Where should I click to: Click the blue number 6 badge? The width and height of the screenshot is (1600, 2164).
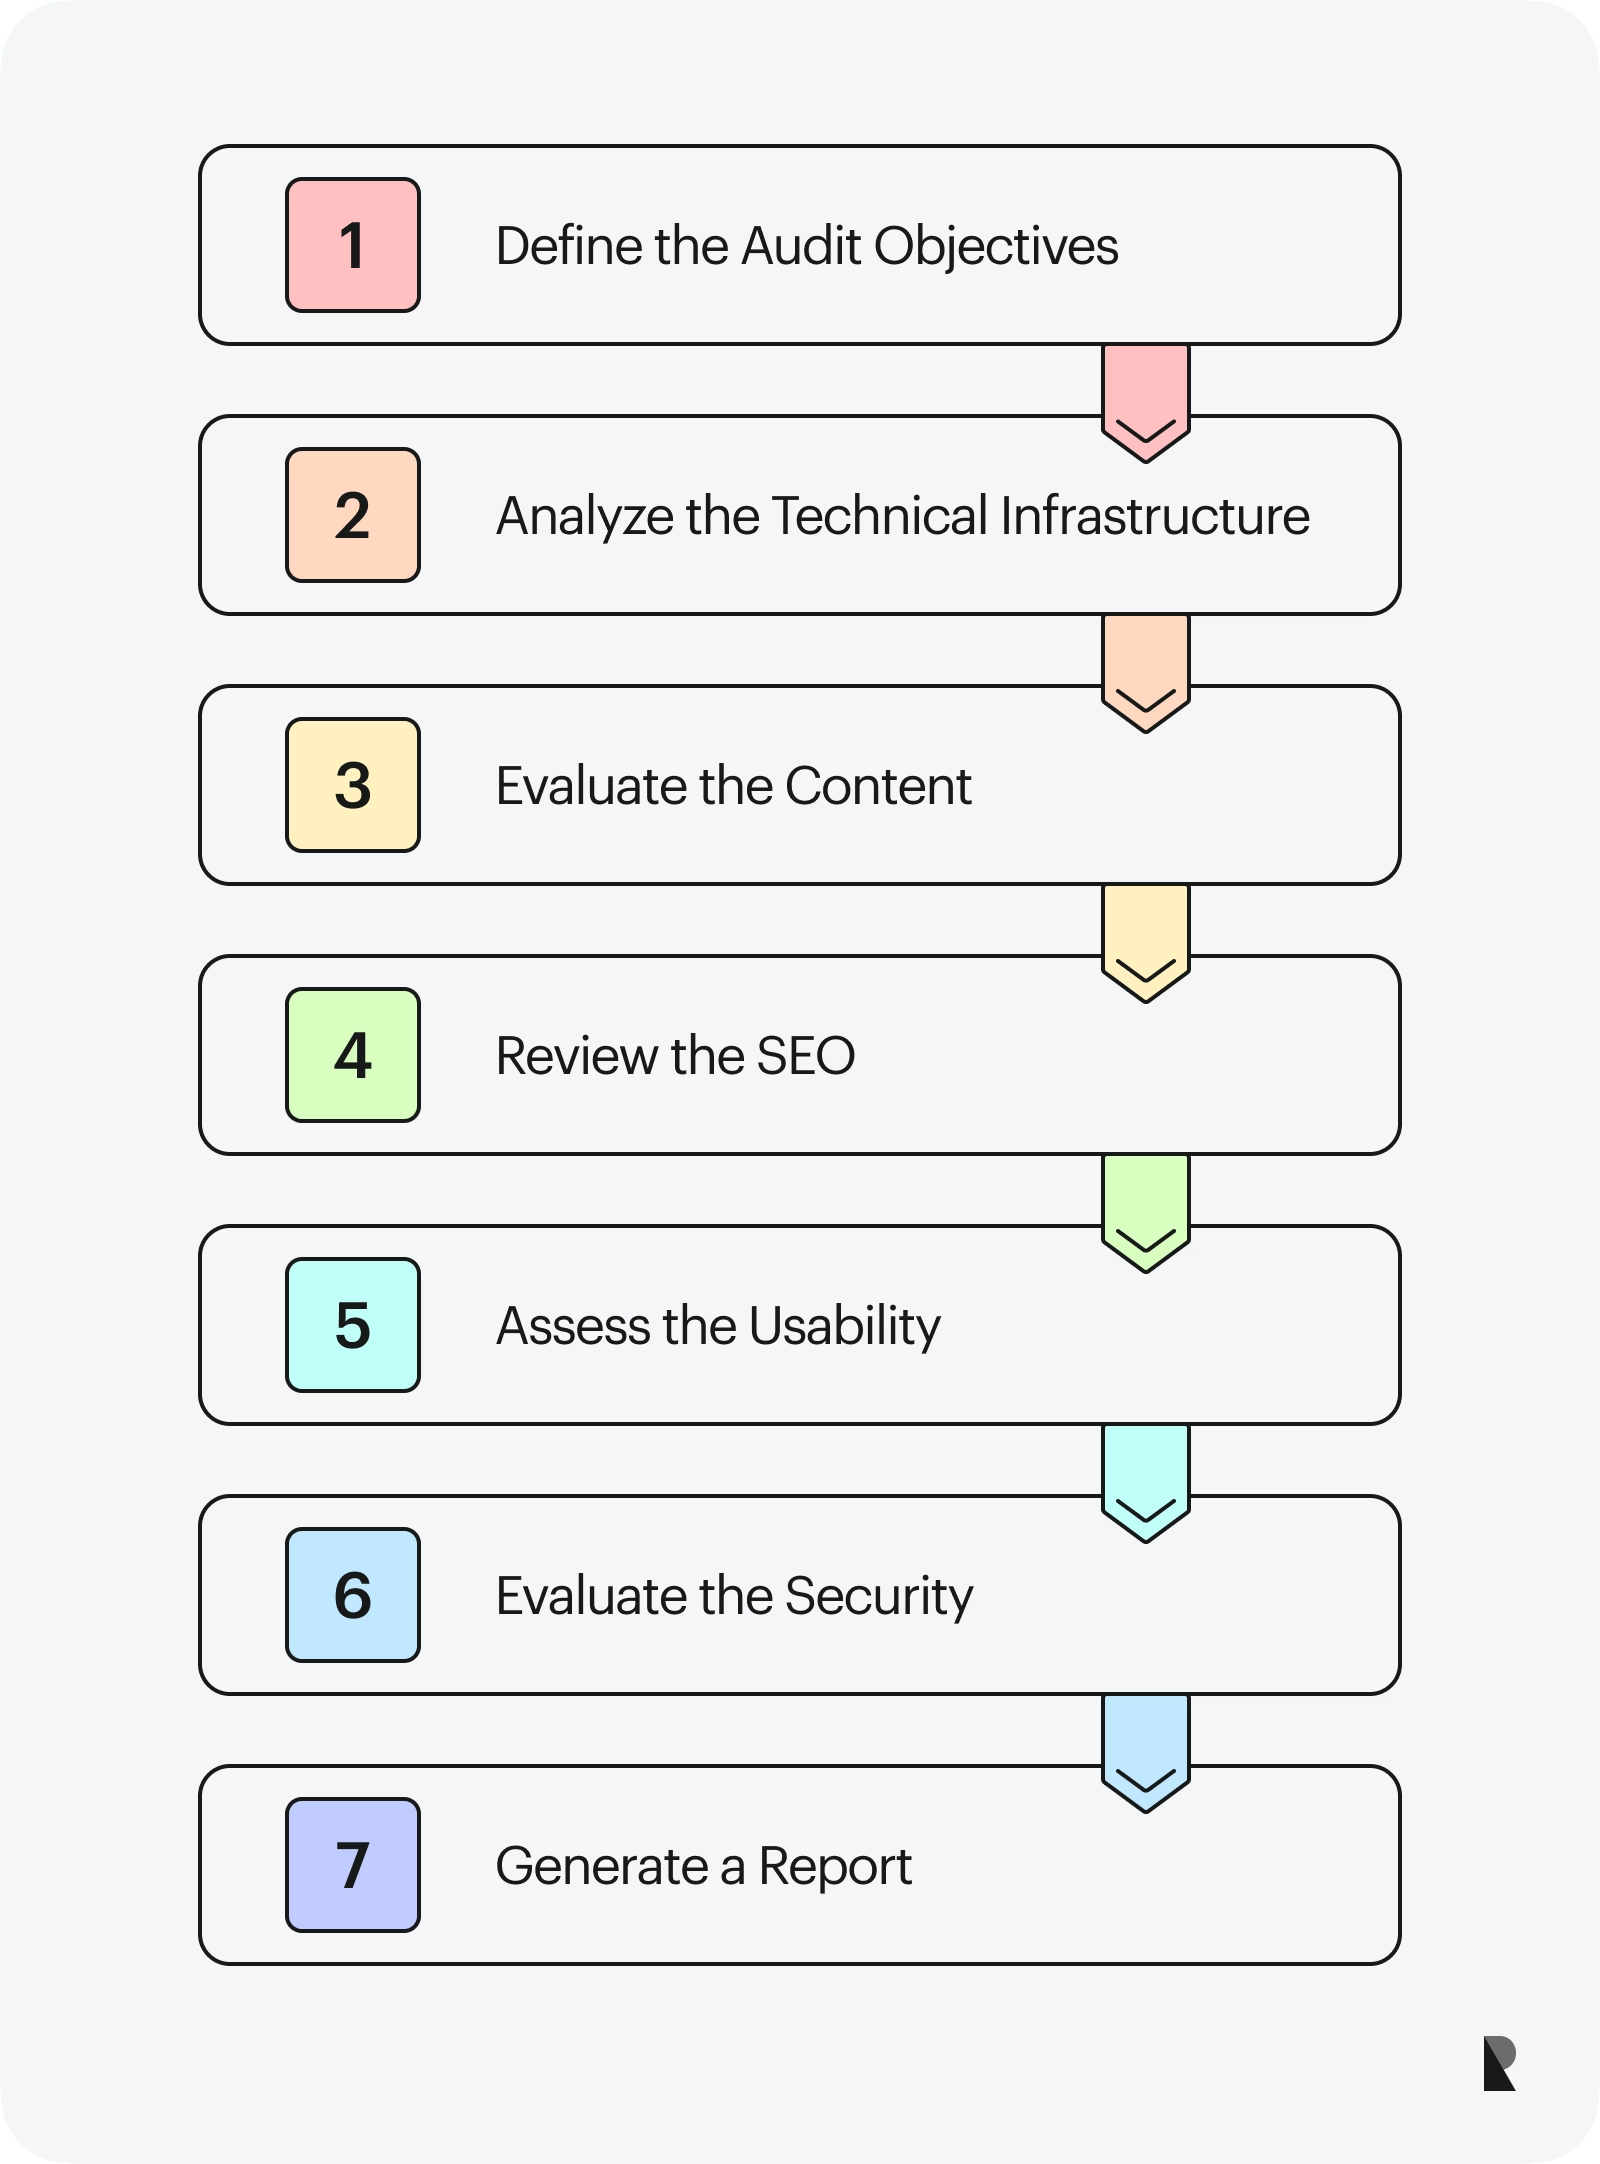pos(352,1595)
